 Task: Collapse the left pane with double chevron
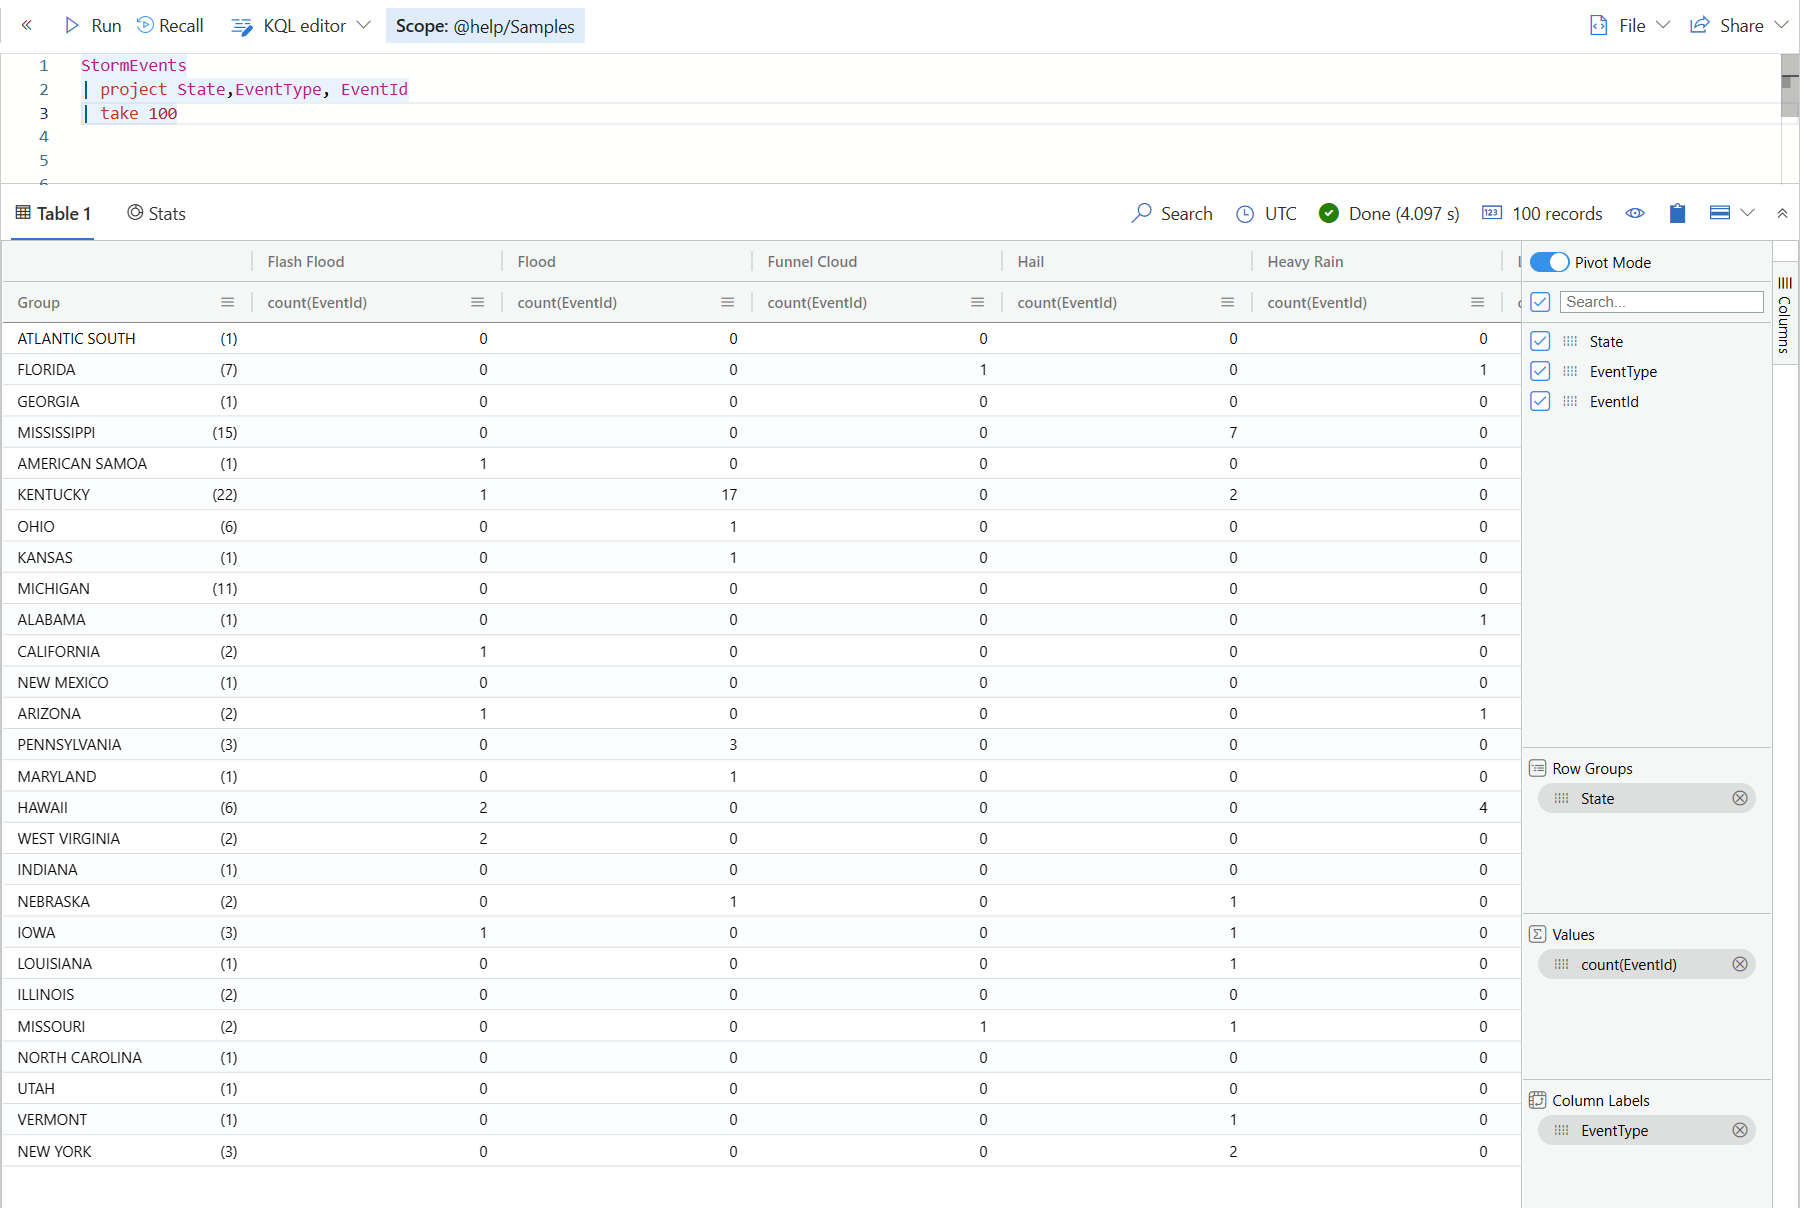pyautogui.click(x=27, y=26)
